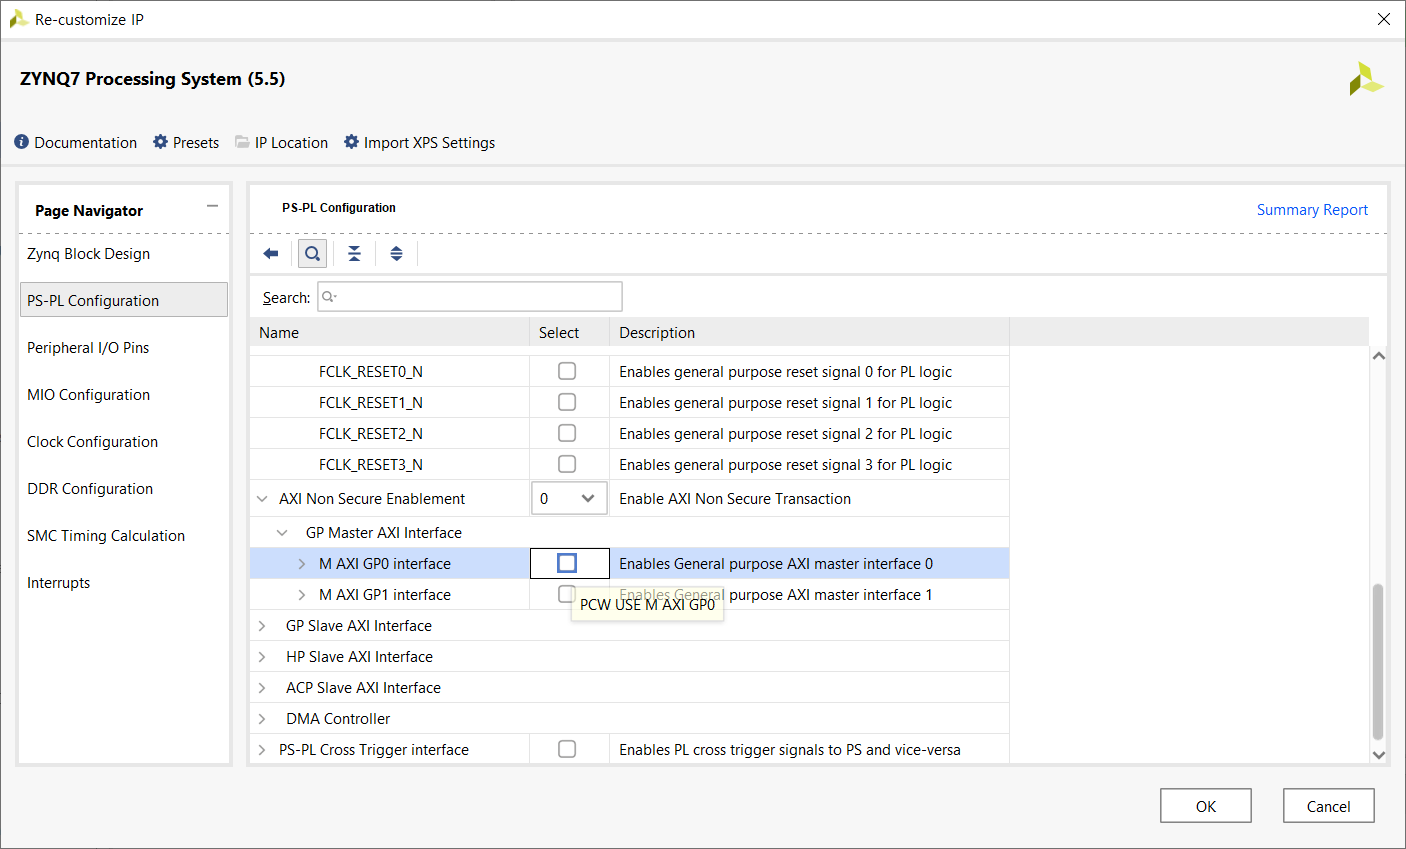Minimize the Page Navigator panel
Screen dimensions: 1406x849
point(212,206)
